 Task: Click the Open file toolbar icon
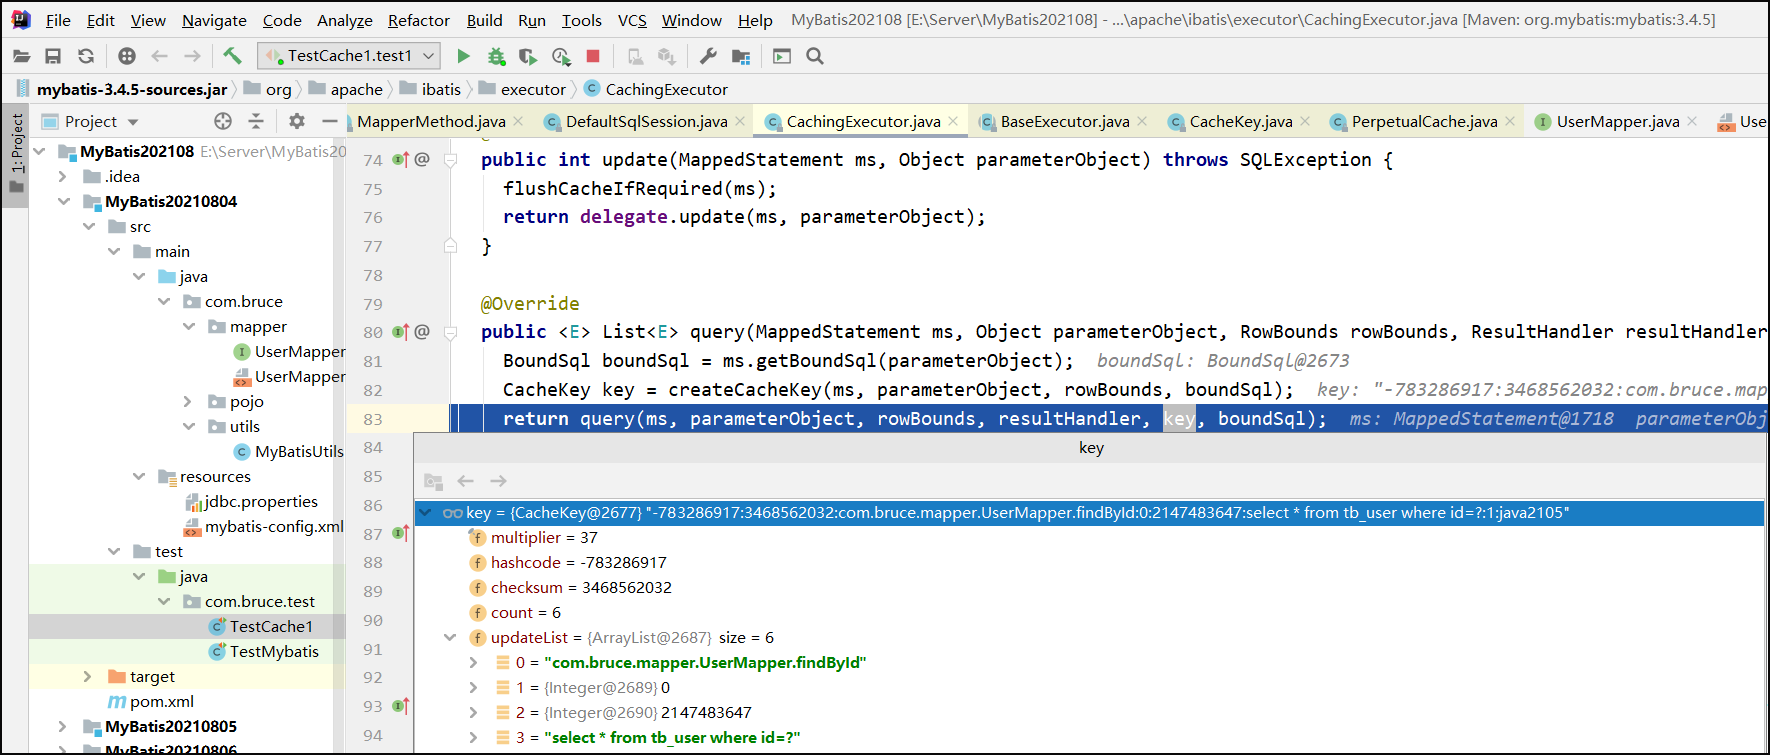click(21, 57)
